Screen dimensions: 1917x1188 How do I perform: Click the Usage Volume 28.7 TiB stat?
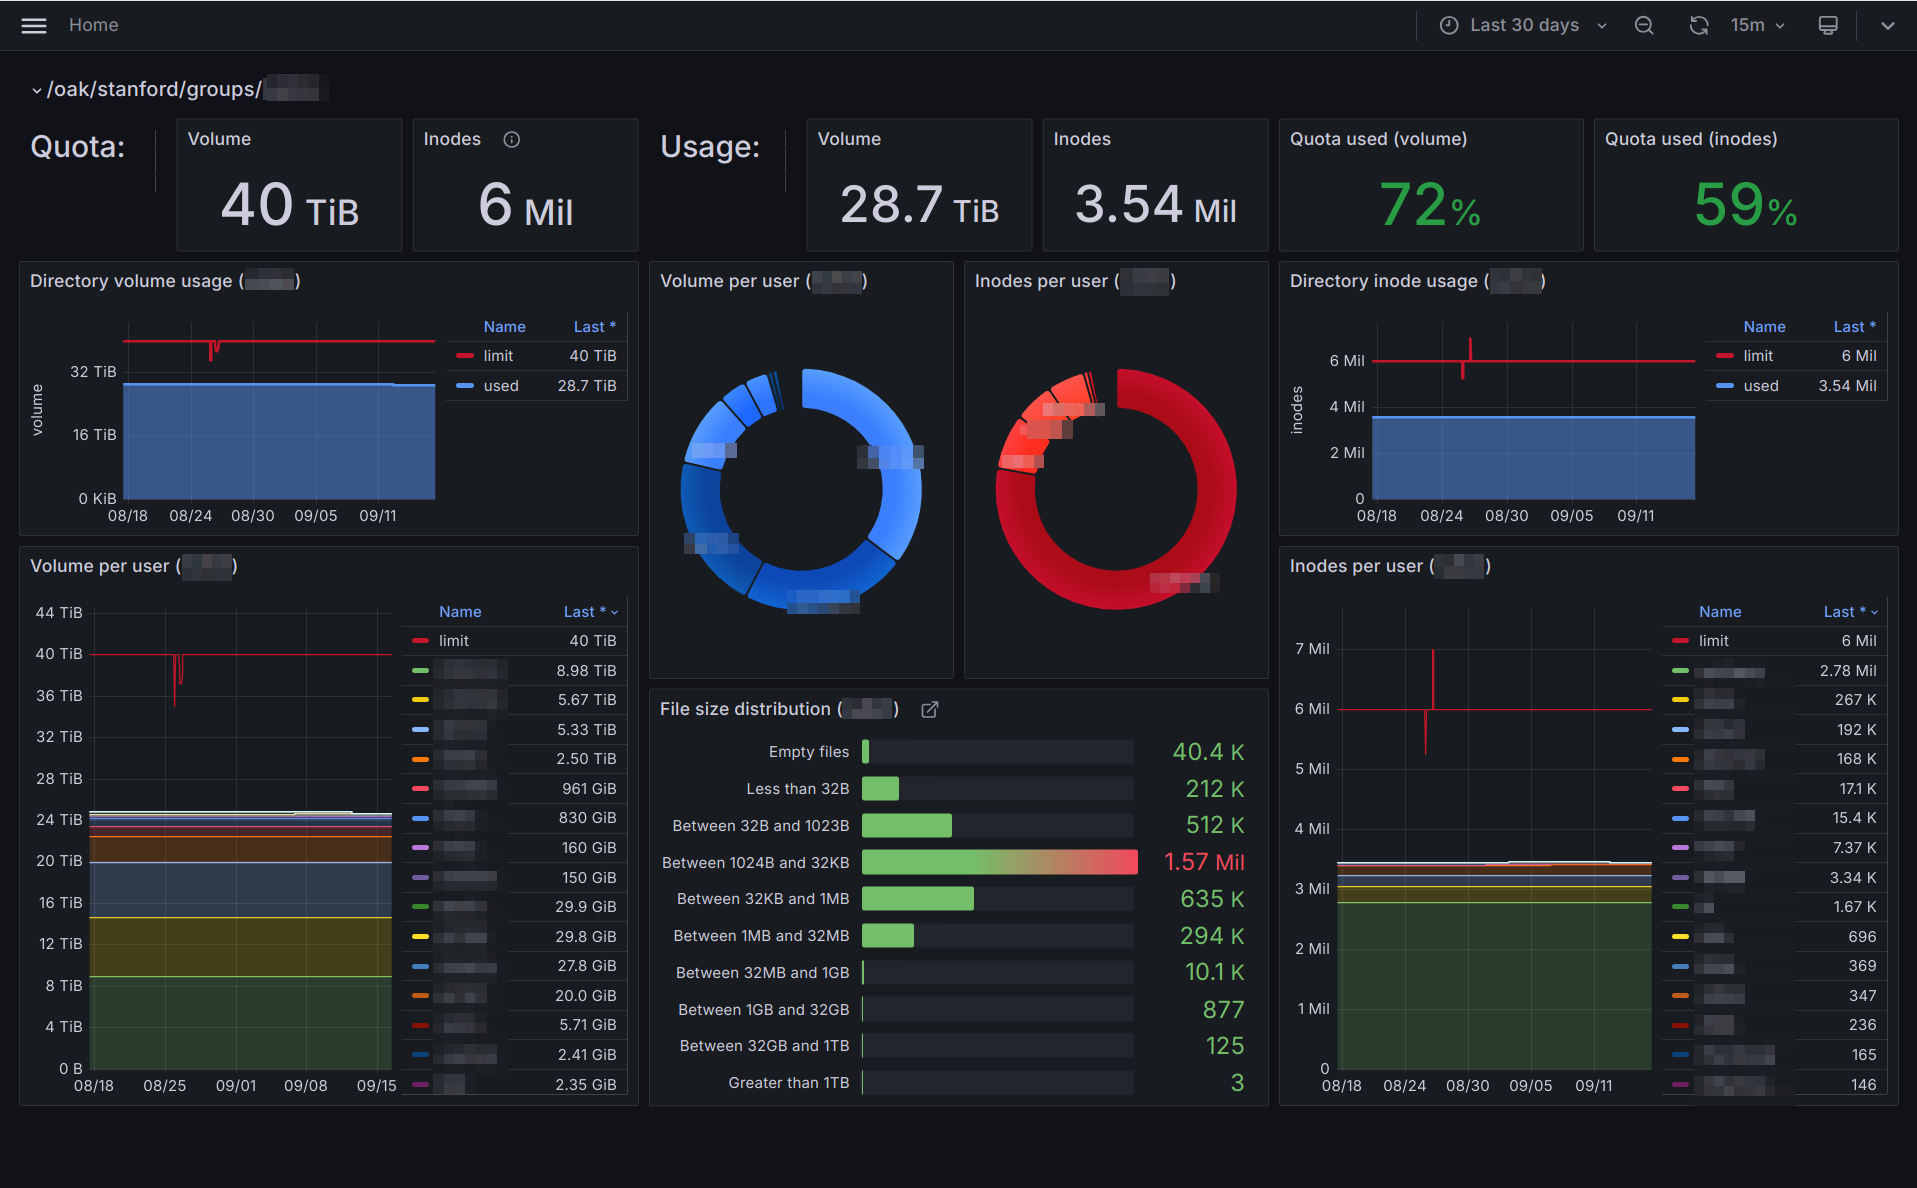coord(919,205)
